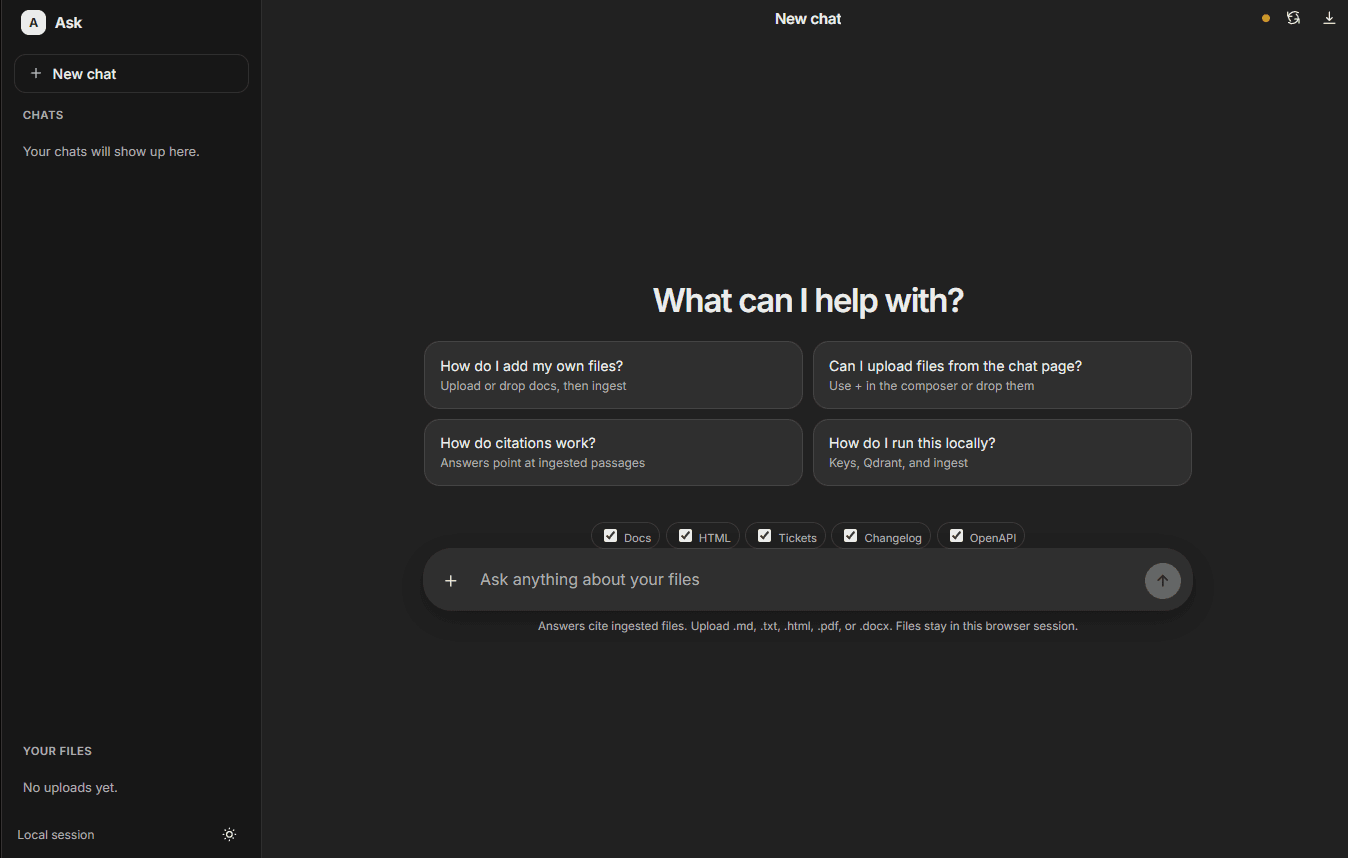This screenshot has width=1348, height=858.
Task: Click the "Answers cite ingested files" note
Action: 808,626
